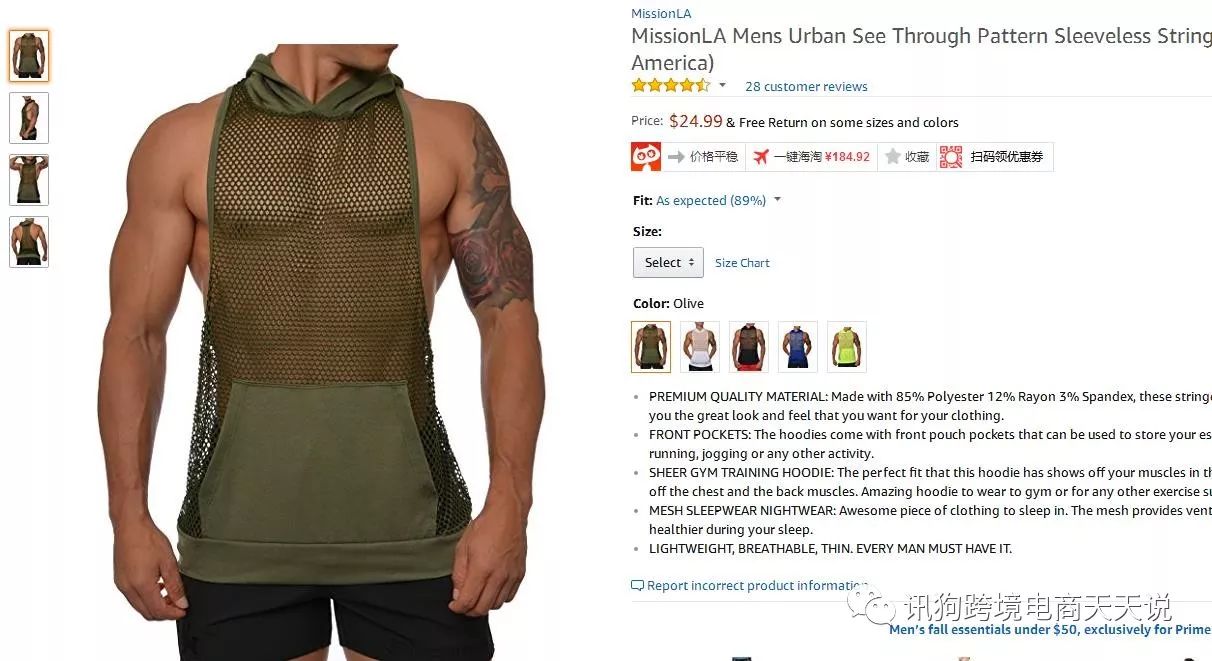This screenshot has width=1212, height=661.
Task: Click the red owl price-tracker extension icon
Action: click(x=646, y=157)
